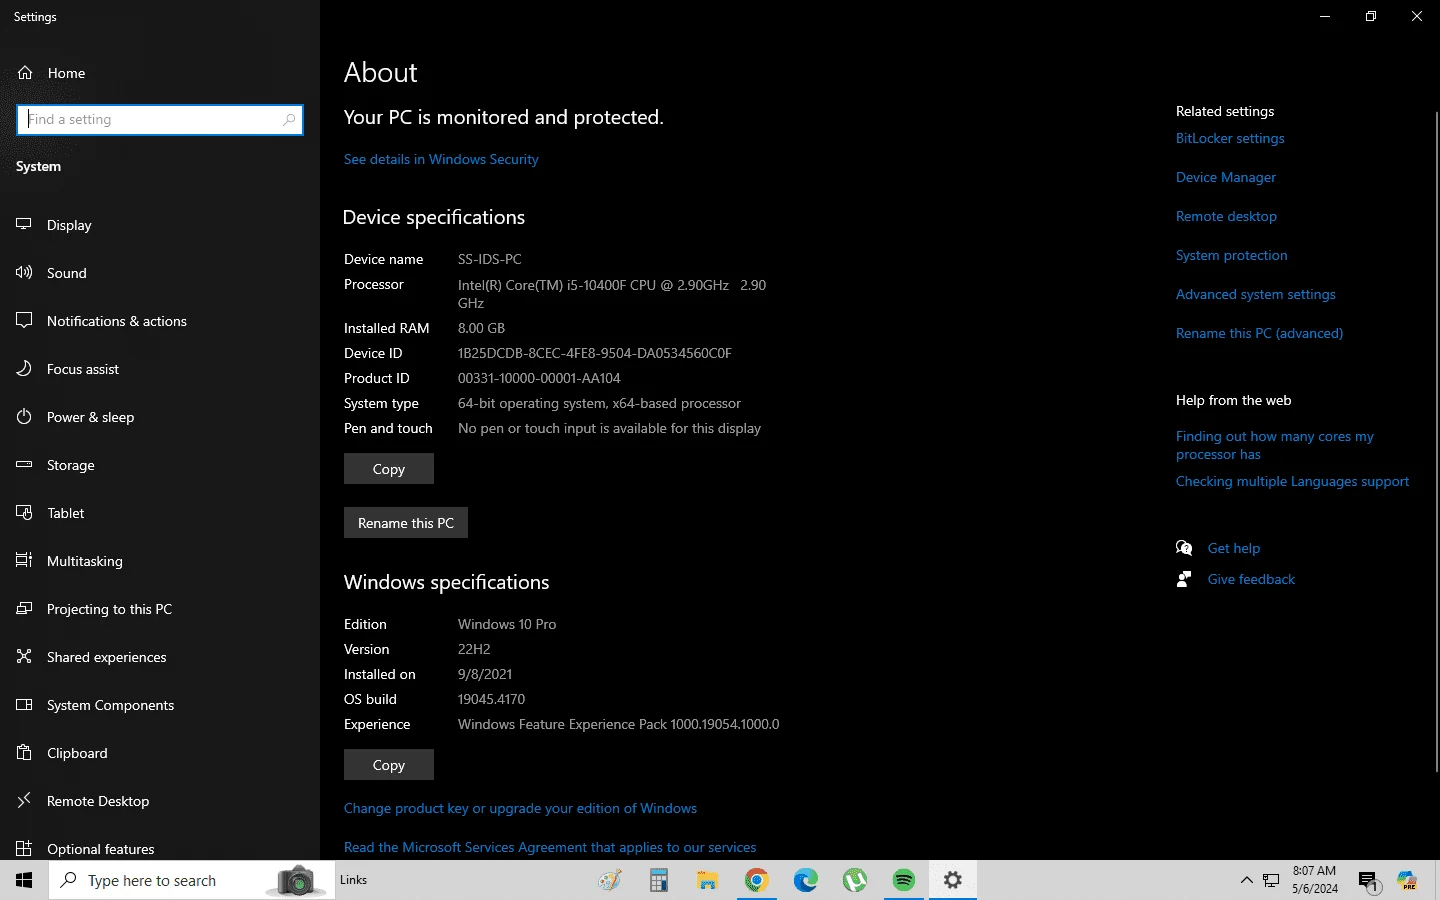Click OS build value 19045.4170

pyautogui.click(x=491, y=699)
